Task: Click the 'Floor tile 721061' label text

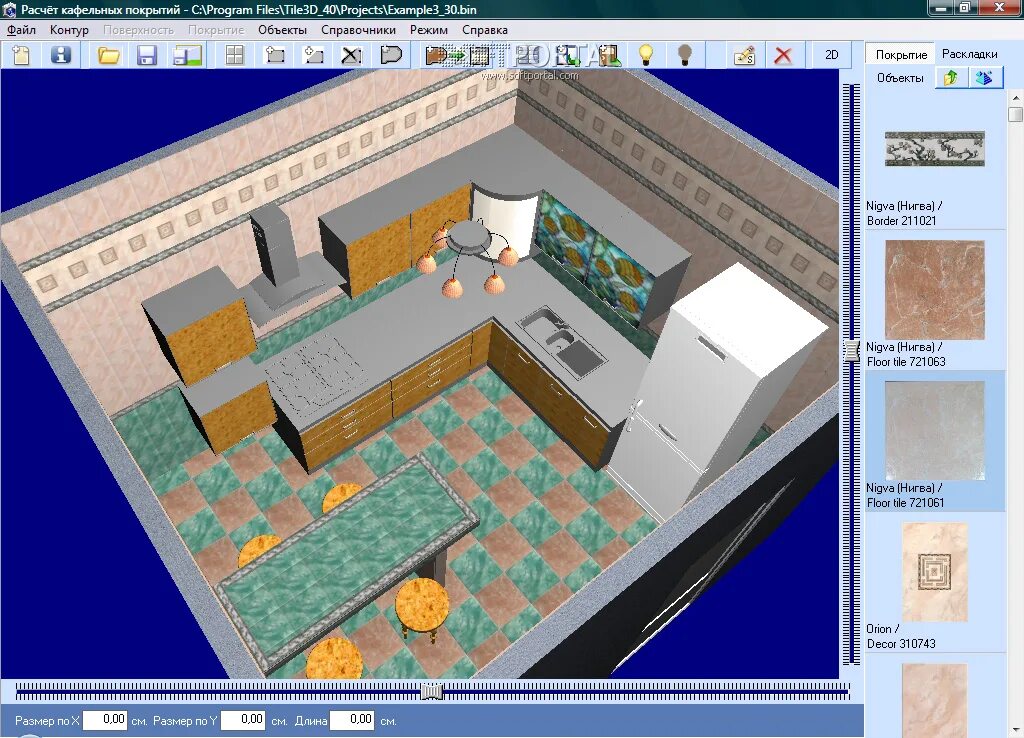Action: point(905,503)
